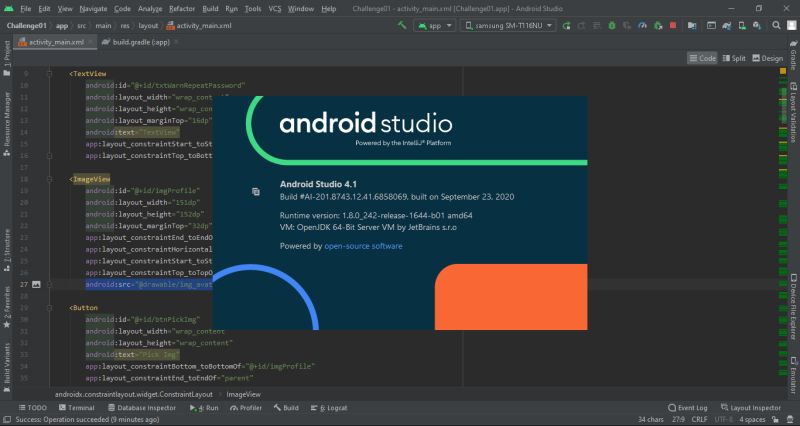Select the activity_main.xml editor tab
Image resolution: width=800 pixels, height=426 pixels.
point(55,42)
